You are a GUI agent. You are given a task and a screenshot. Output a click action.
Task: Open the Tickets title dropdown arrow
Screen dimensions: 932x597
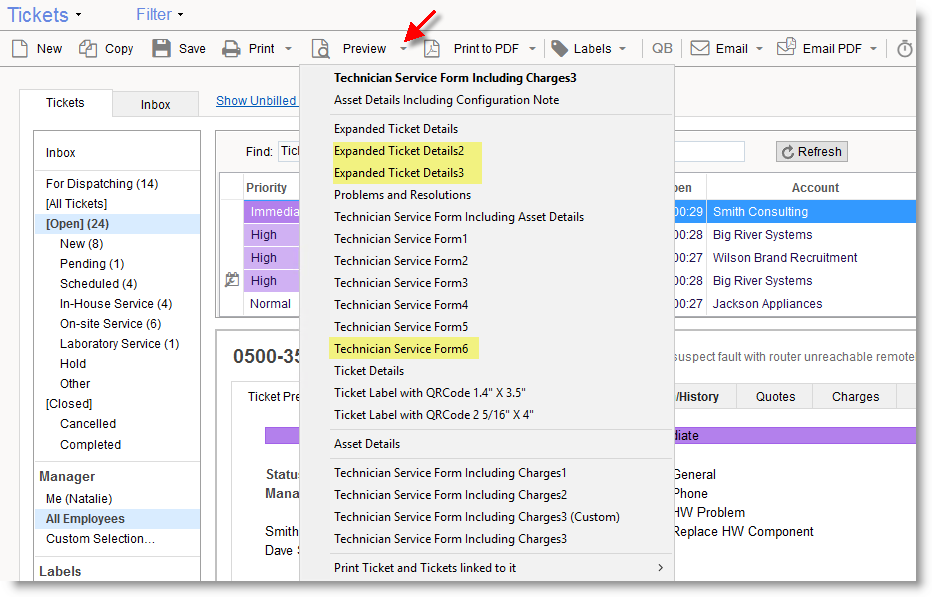(x=79, y=15)
